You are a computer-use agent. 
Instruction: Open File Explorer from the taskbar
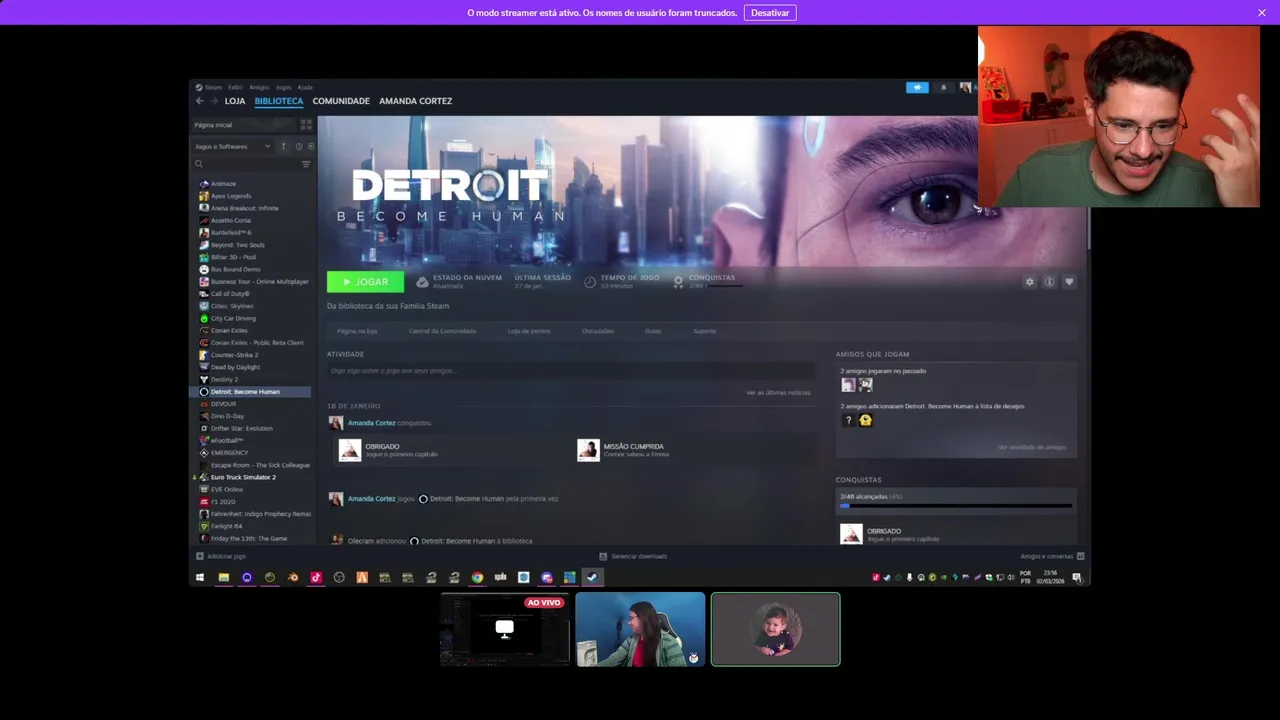click(x=223, y=577)
